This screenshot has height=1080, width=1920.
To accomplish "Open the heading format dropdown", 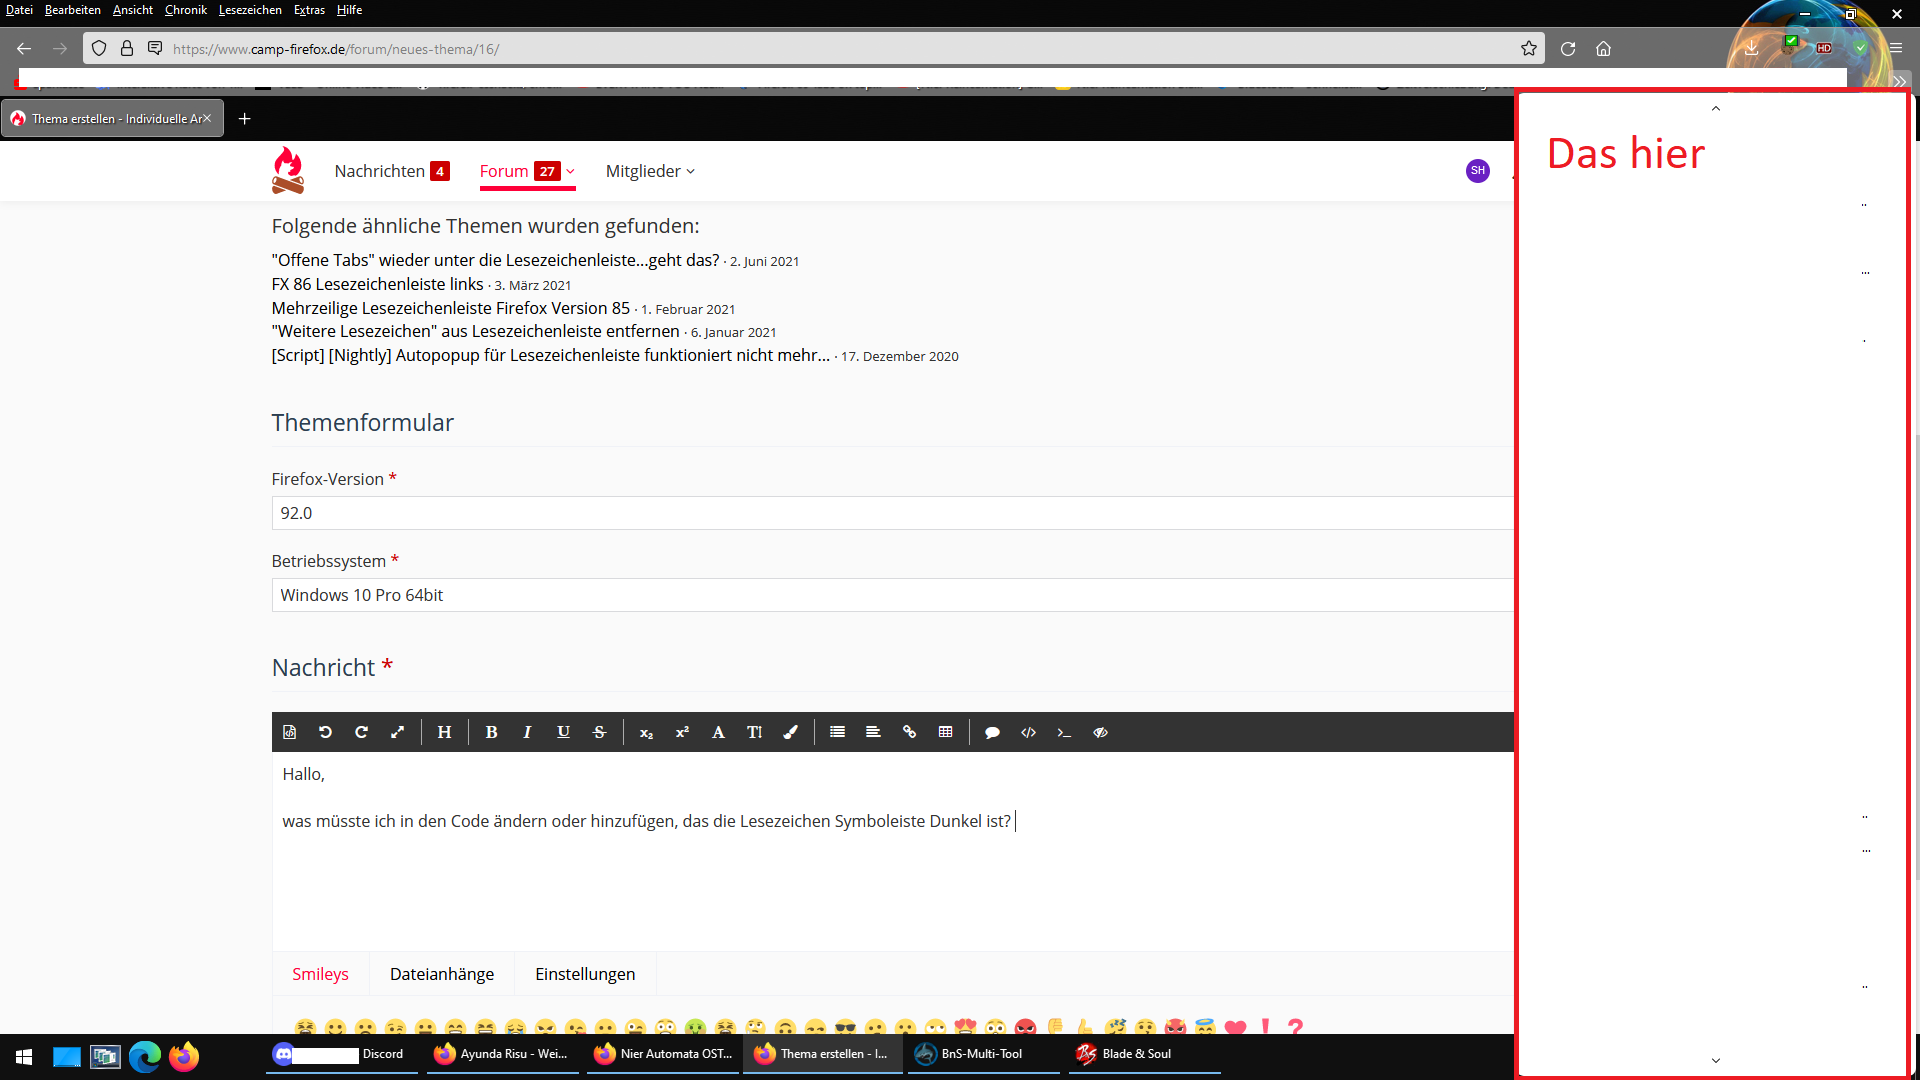I will (444, 732).
